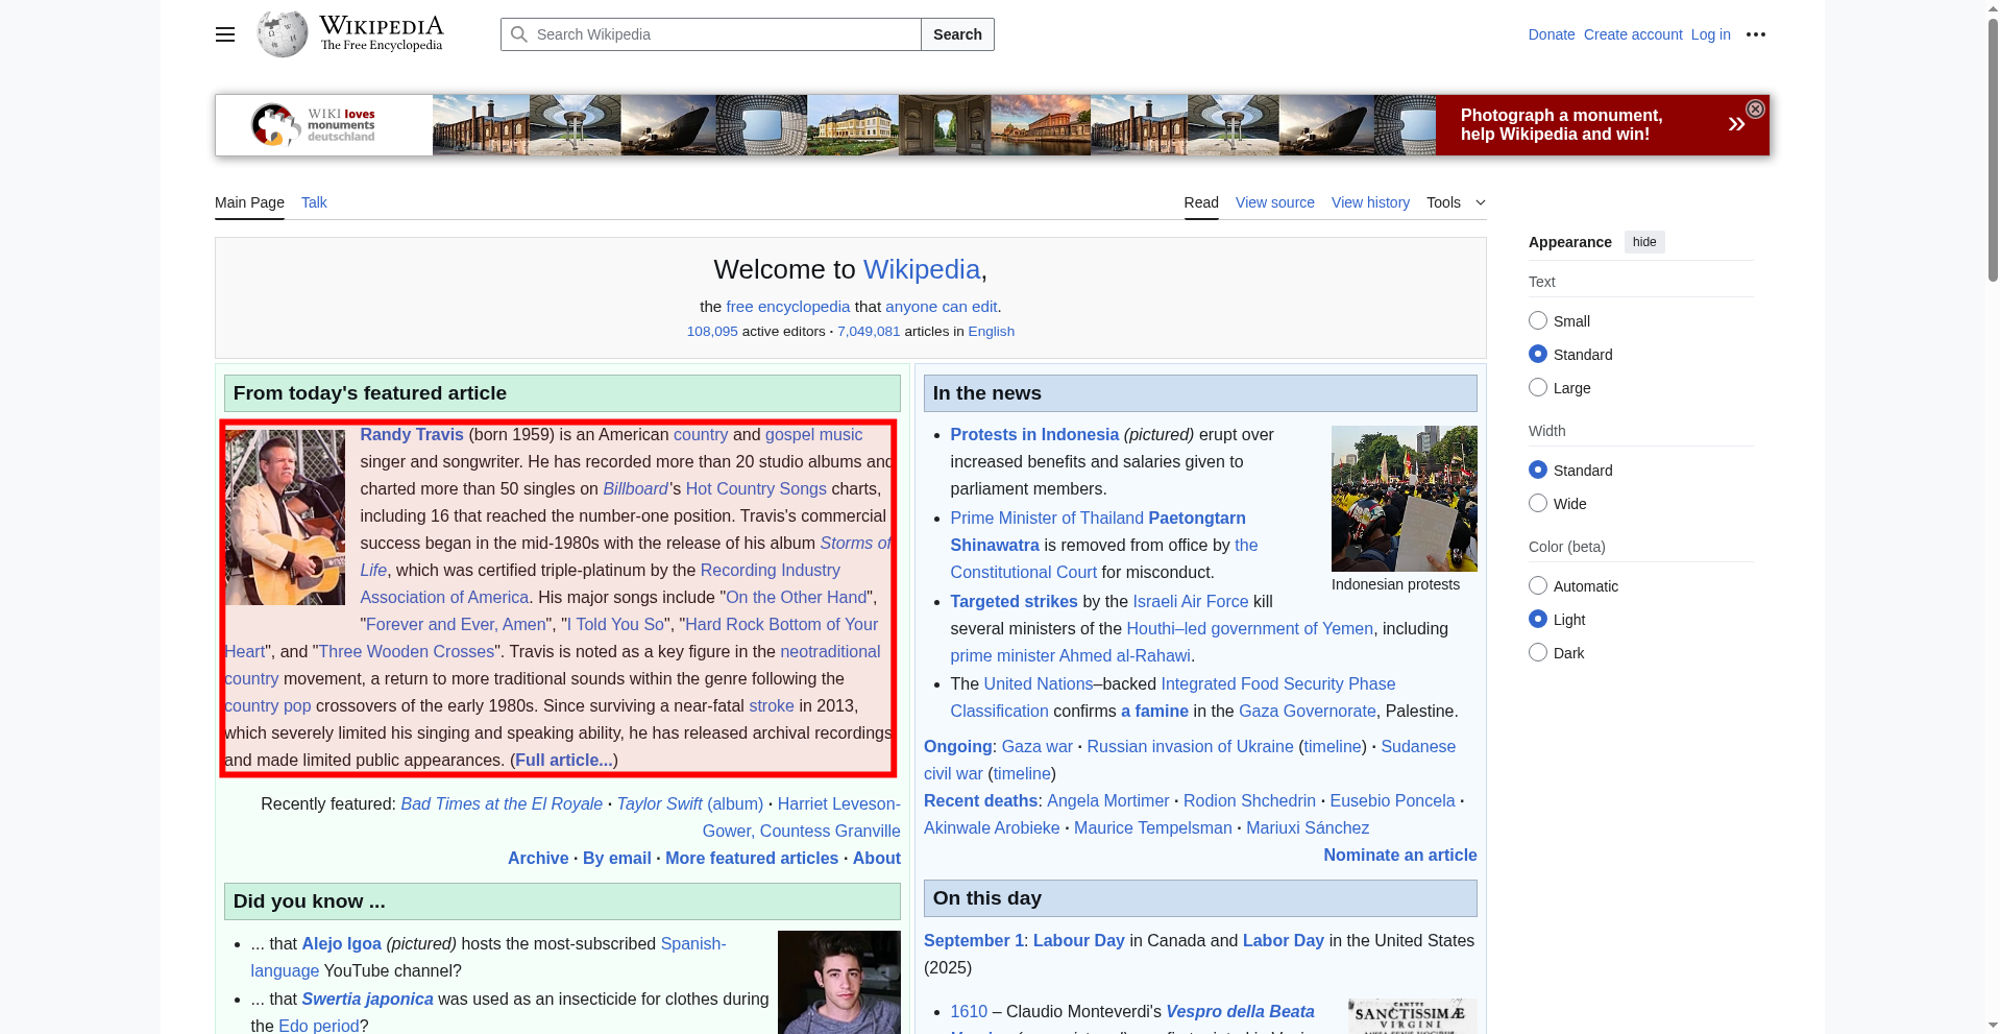Open Nominate an article link
Image resolution: width=2000 pixels, height=1034 pixels.
click(1400, 855)
